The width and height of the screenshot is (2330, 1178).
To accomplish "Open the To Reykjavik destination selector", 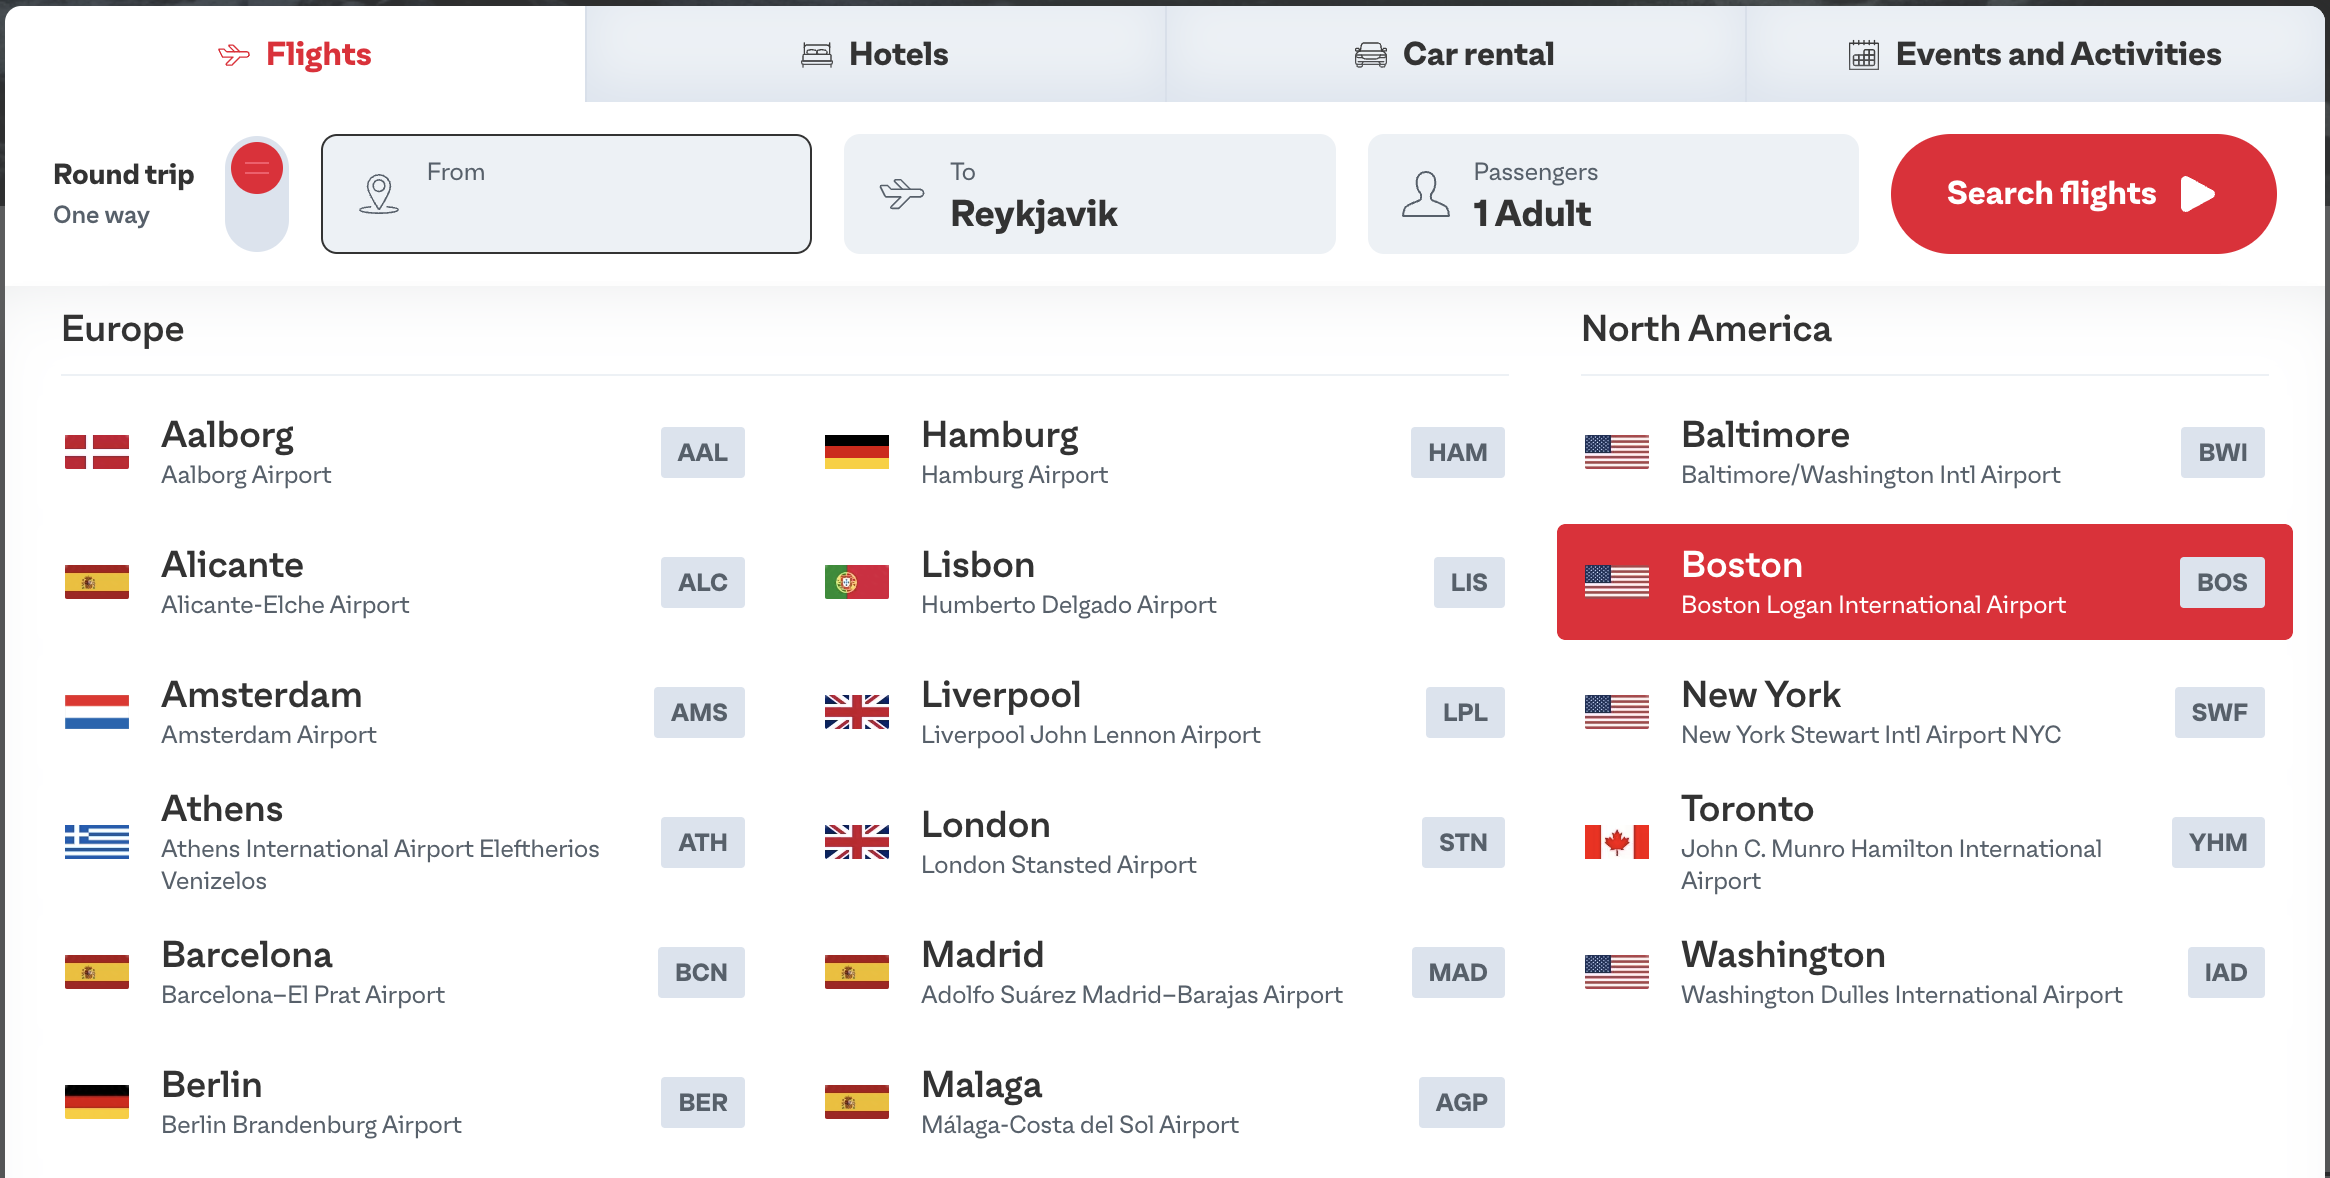I will click(x=1089, y=194).
